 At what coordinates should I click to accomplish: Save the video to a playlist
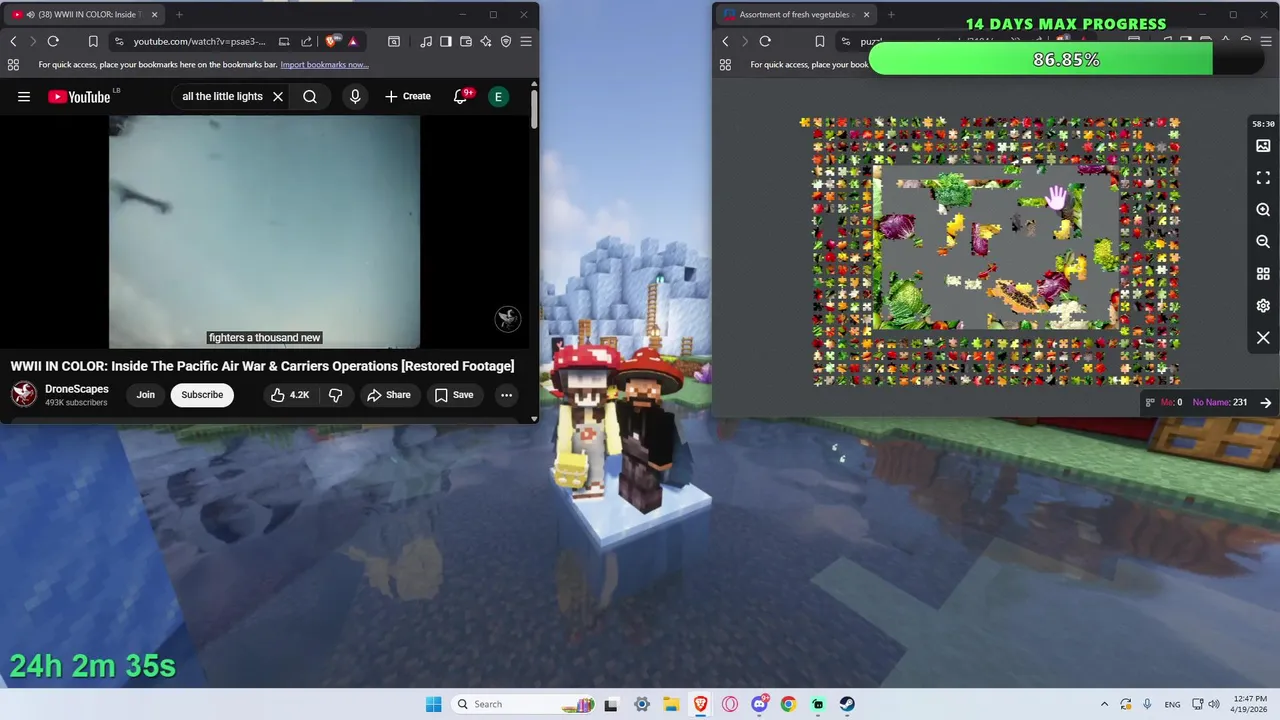tap(453, 395)
